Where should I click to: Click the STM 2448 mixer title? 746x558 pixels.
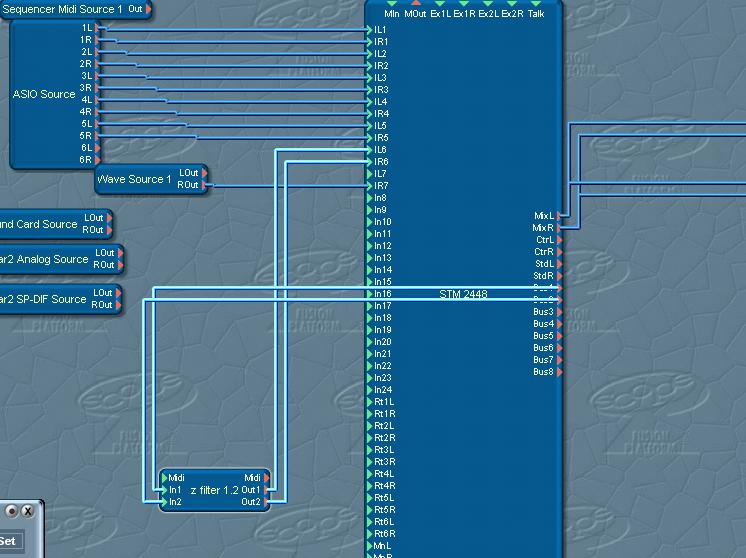pyautogui.click(x=463, y=294)
